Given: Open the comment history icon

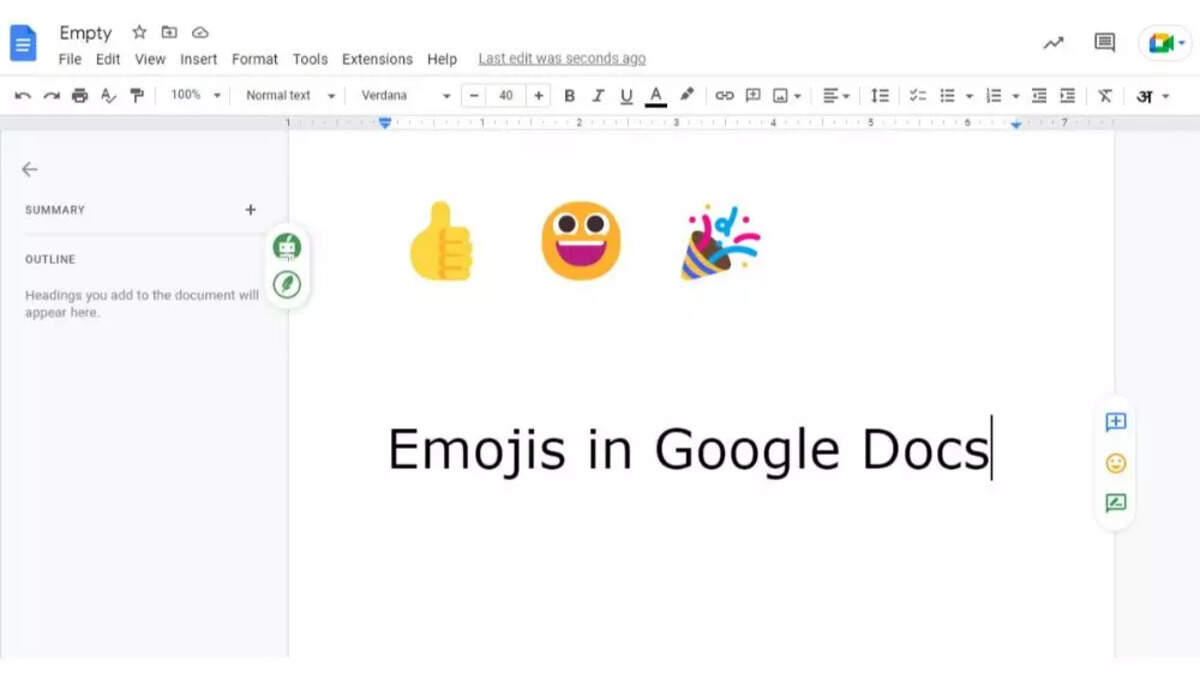Looking at the screenshot, I should click(x=1104, y=43).
